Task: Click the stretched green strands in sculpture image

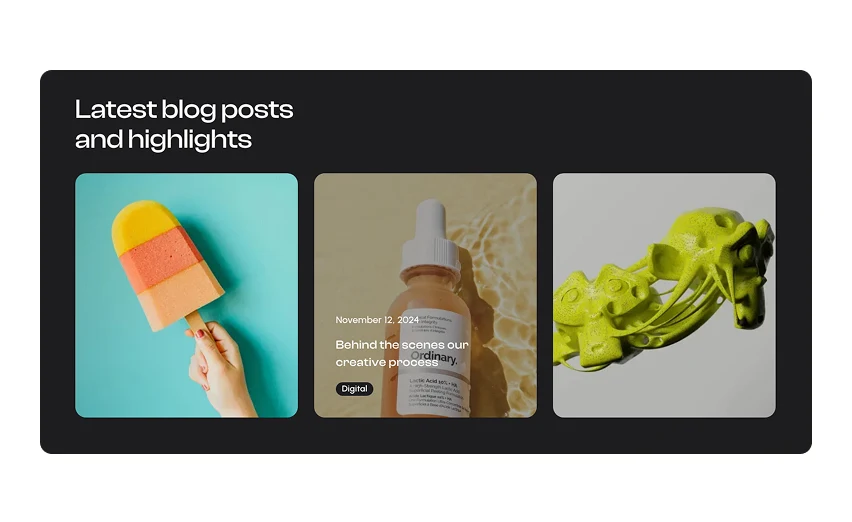Action: (687, 310)
